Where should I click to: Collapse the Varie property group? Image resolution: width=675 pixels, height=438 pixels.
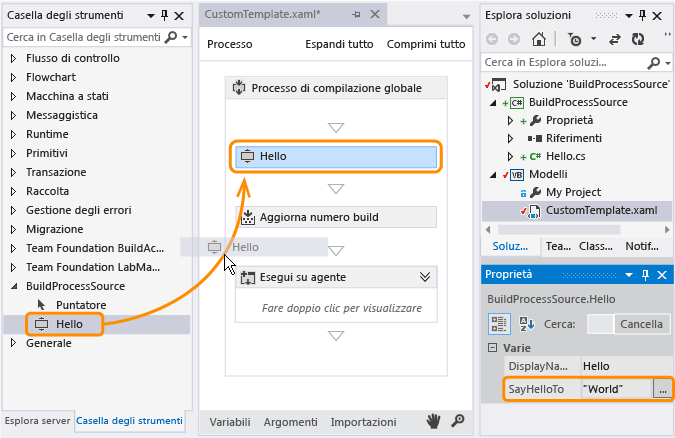point(492,348)
